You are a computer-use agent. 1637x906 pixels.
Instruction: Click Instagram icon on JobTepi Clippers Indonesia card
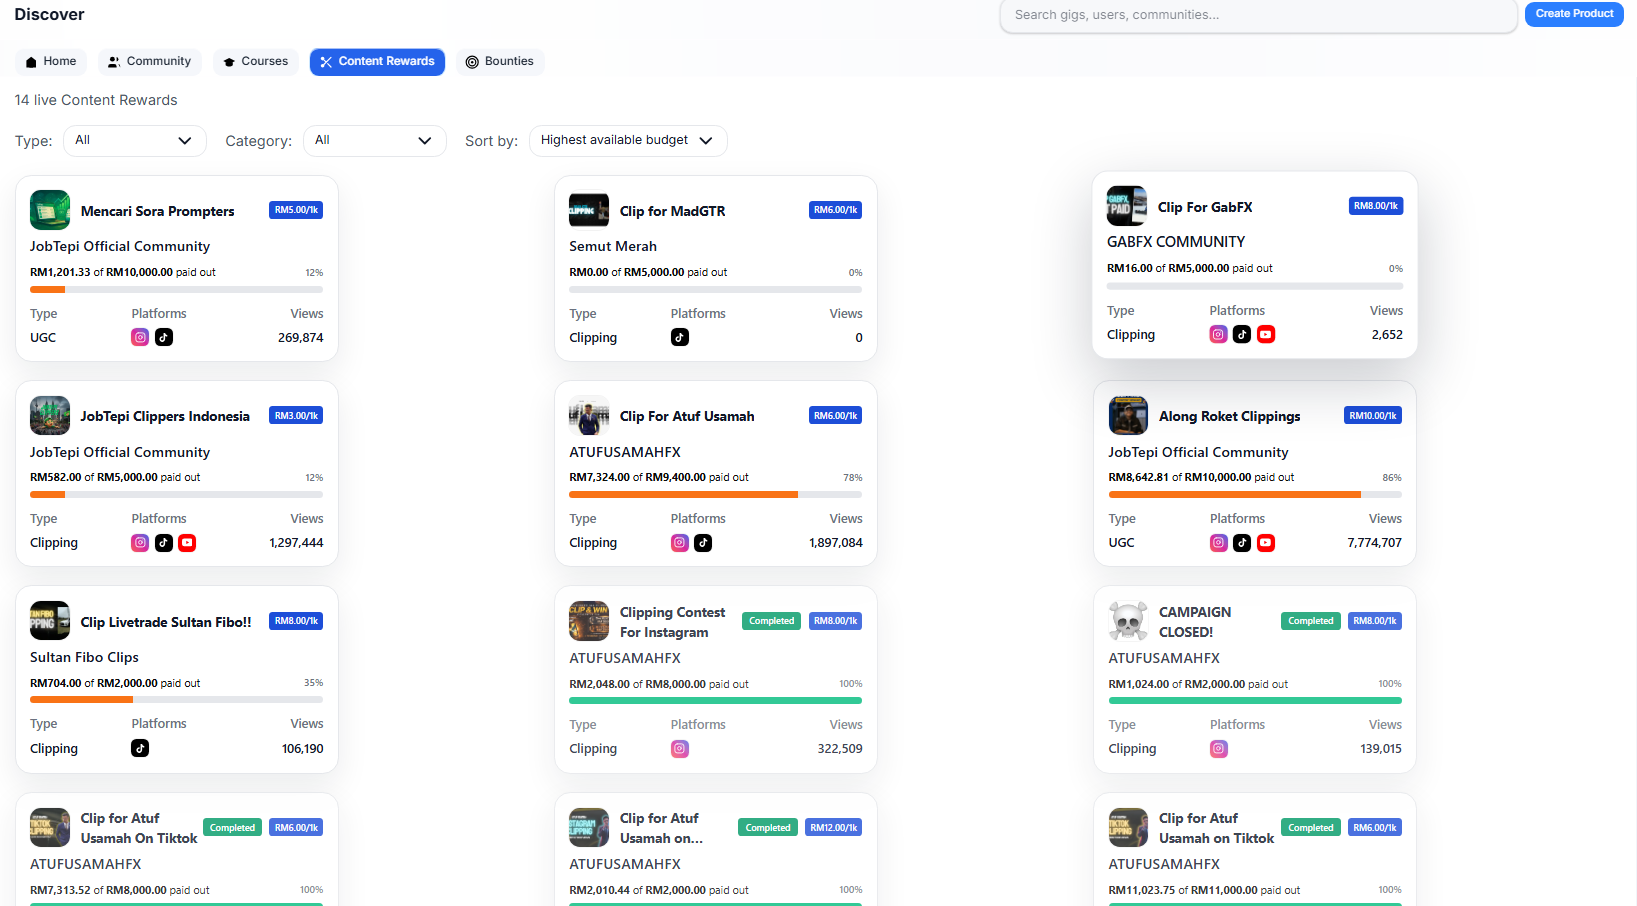tap(140, 543)
